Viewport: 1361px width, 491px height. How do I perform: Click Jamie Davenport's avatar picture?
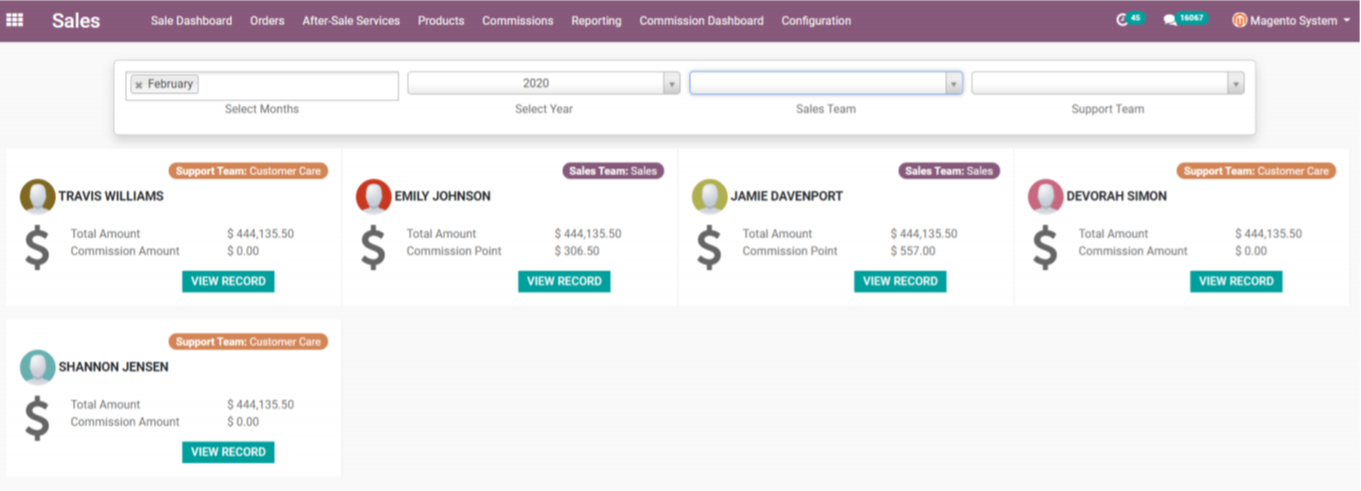coord(710,196)
